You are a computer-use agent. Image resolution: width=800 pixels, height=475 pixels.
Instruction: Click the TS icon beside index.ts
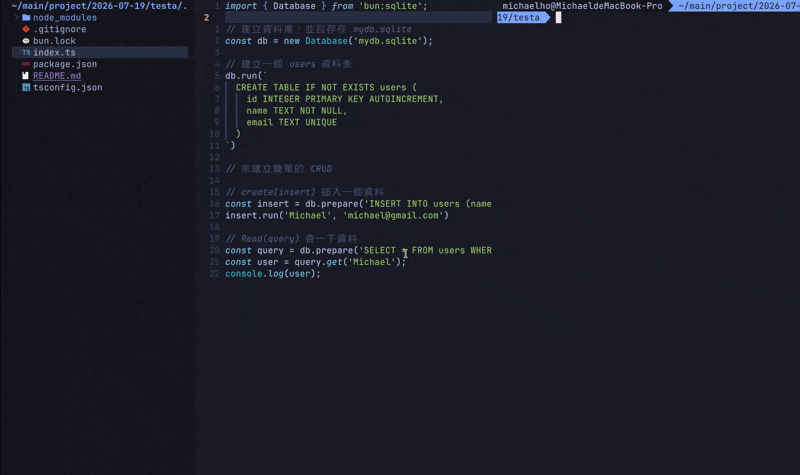tap(26, 53)
